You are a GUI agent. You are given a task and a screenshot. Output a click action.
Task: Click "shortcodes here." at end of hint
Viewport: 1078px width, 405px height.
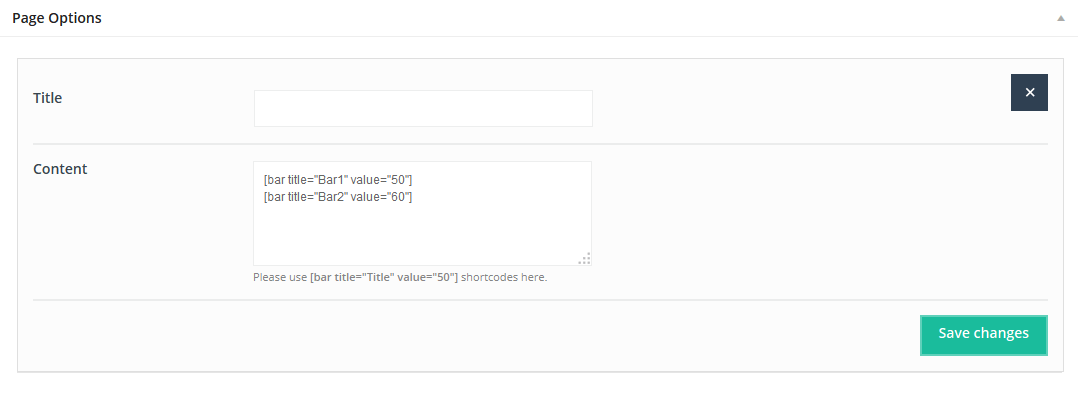click(504, 277)
